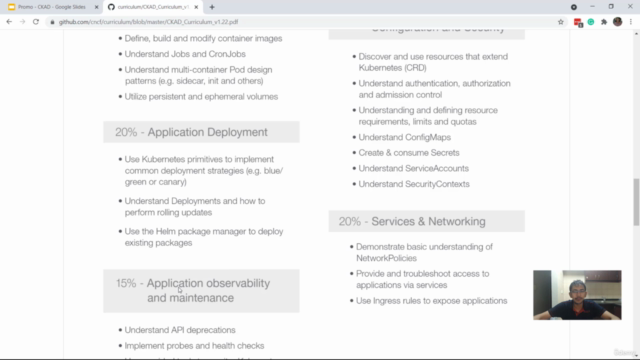Click the '20% - Application Deployment' heading
The image size is (640, 360).
pos(201,132)
